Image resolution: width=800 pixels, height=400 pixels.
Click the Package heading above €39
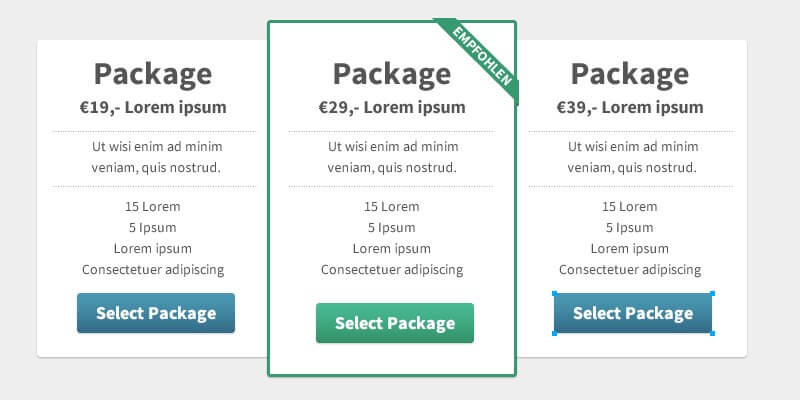pyautogui.click(x=630, y=74)
